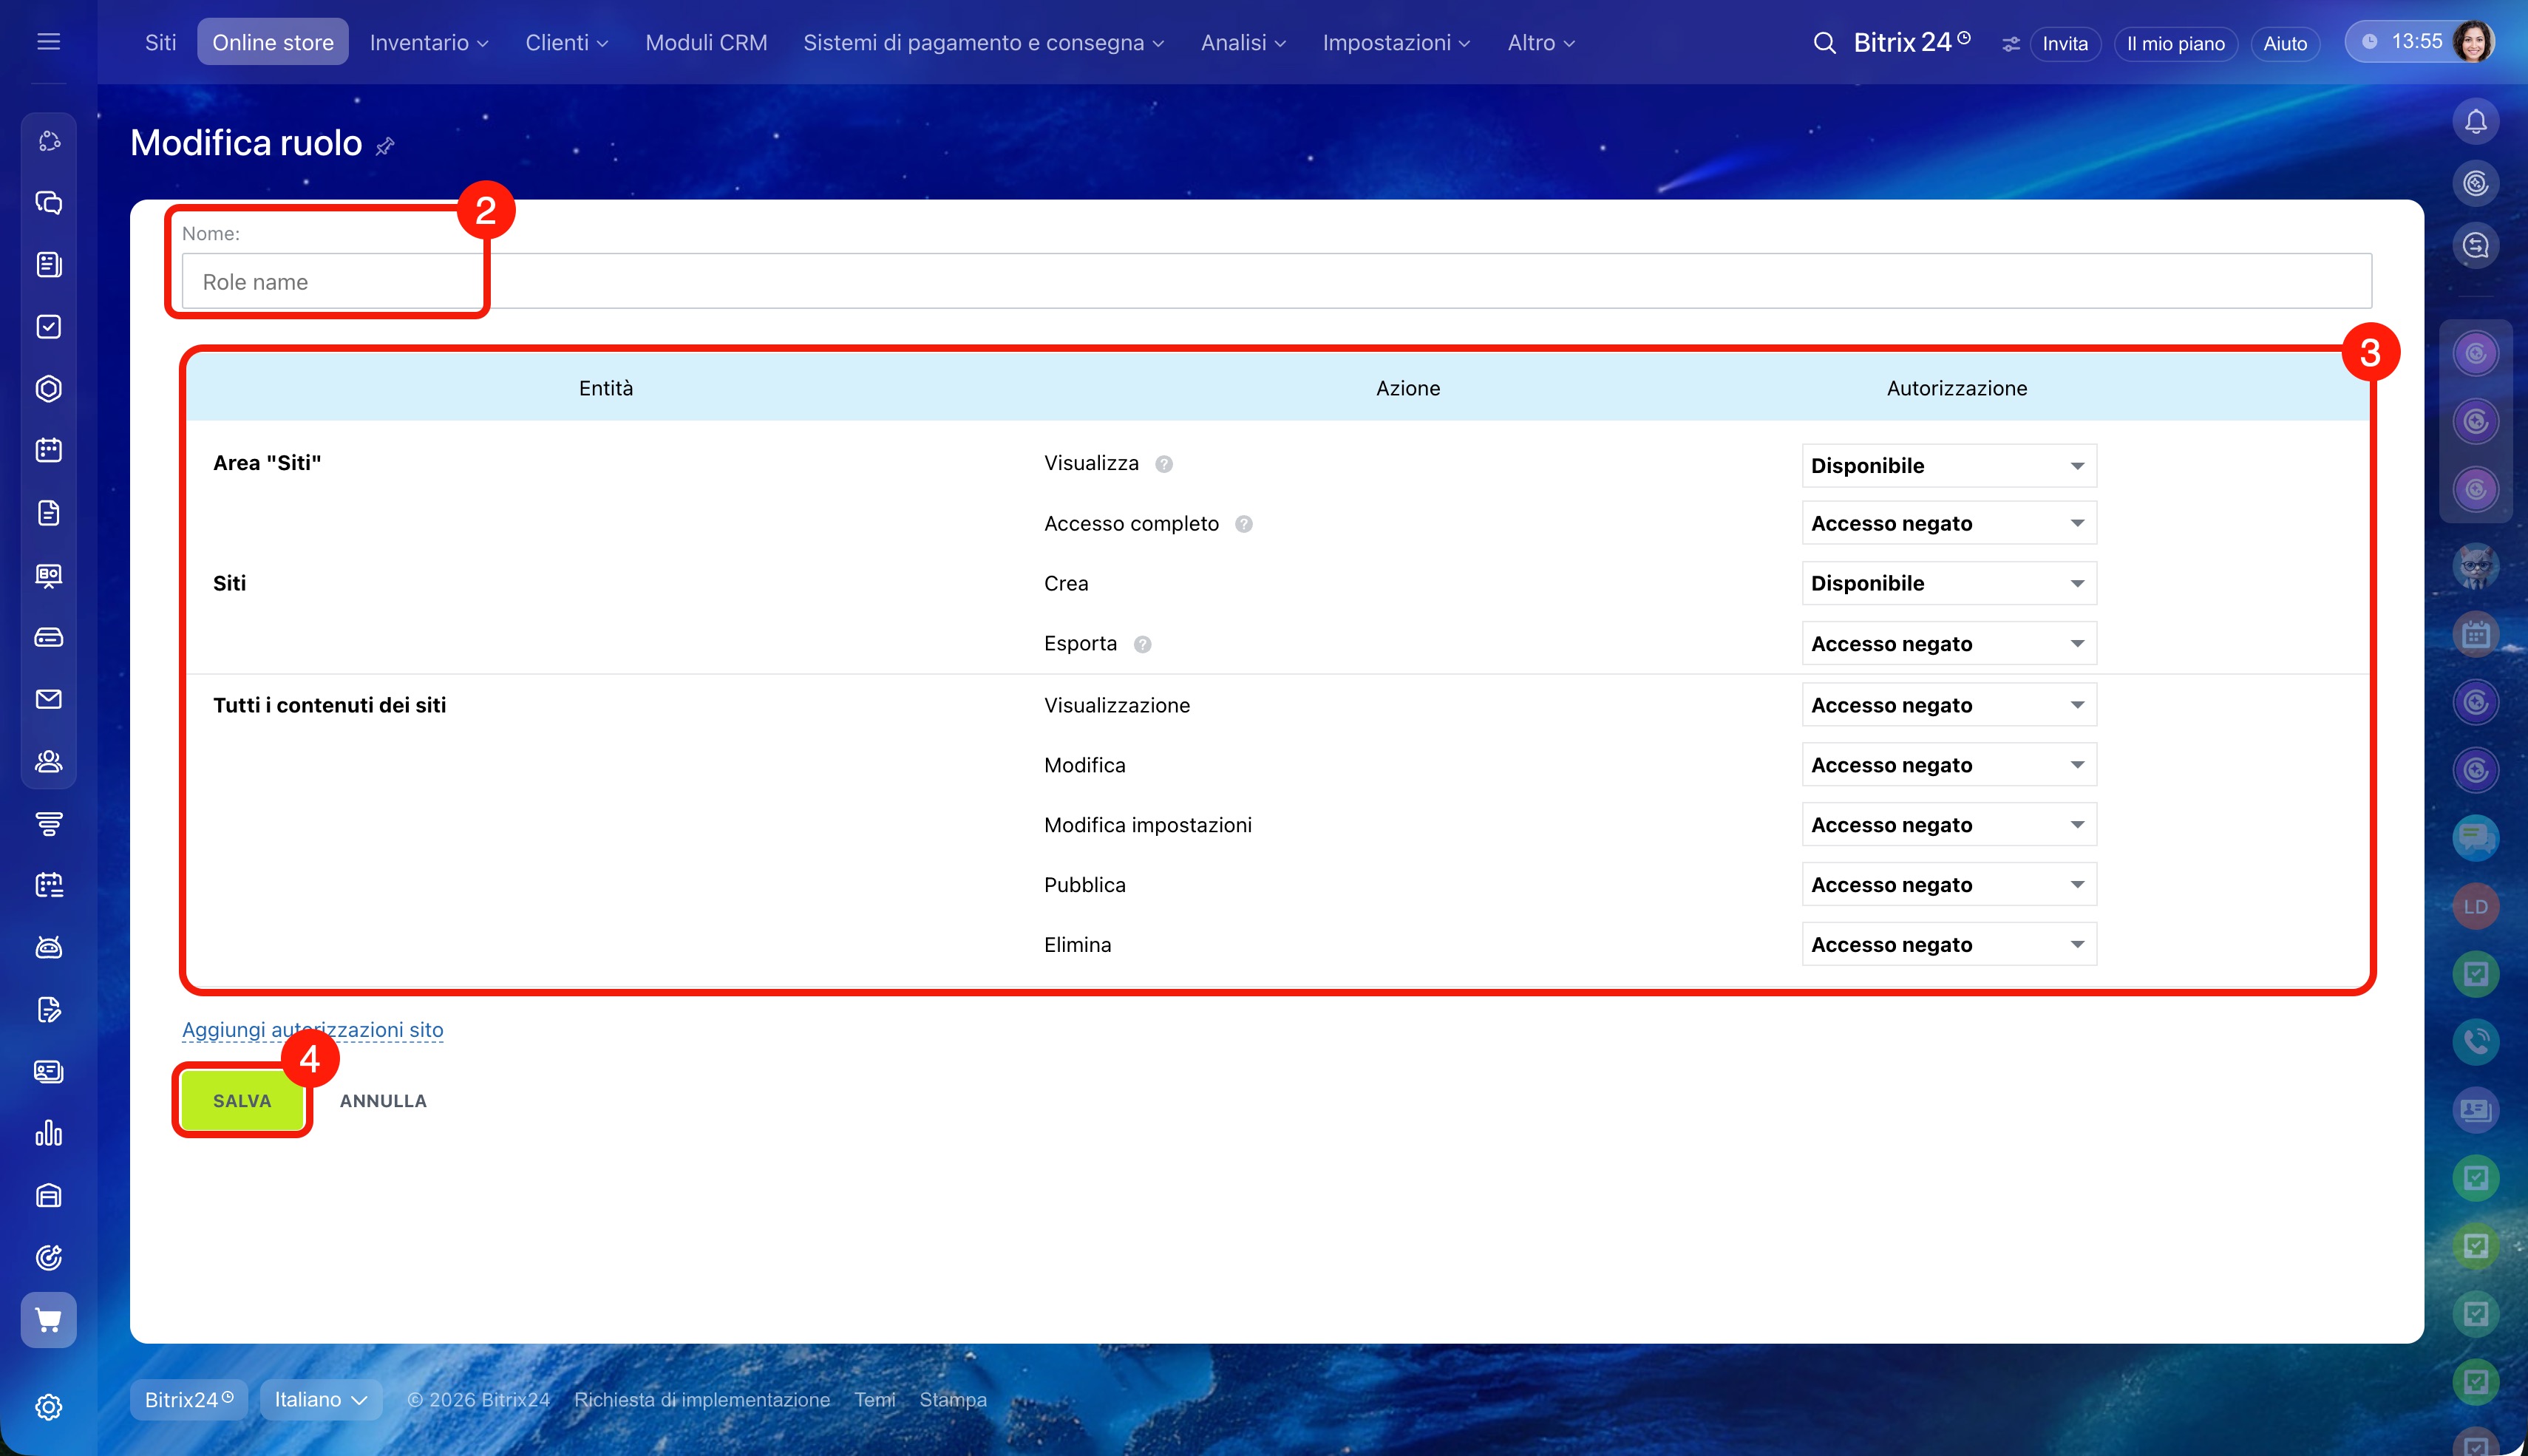
Task: Click the settings gear sidebar icon
Action: tap(48, 1407)
